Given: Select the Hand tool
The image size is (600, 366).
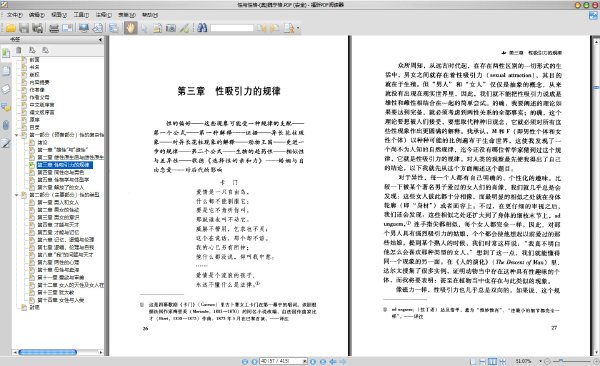Looking at the screenshot, I should click(130, 28).
